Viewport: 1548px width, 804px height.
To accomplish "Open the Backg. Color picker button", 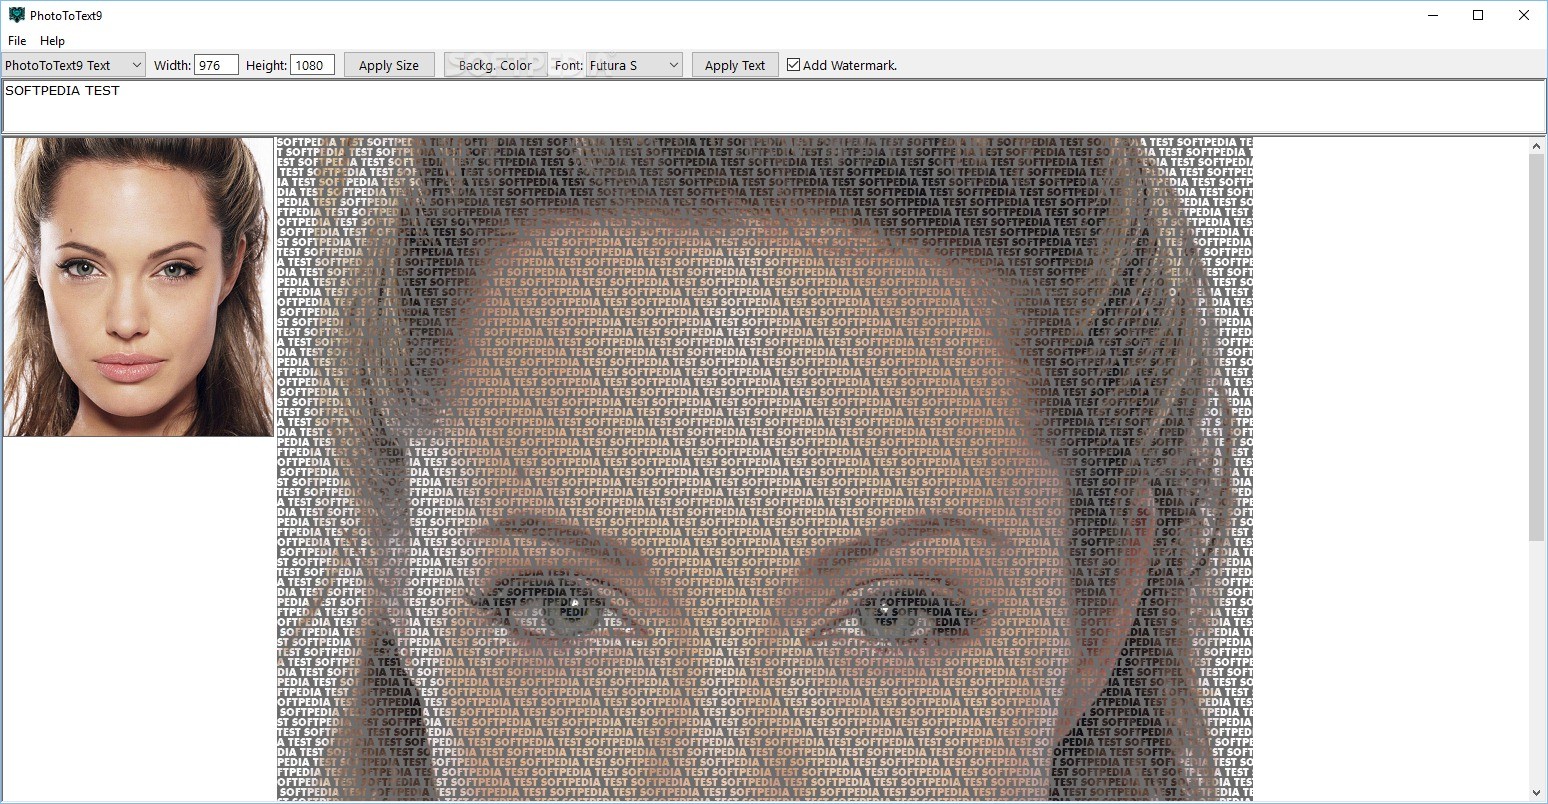I will coord(495,65).
